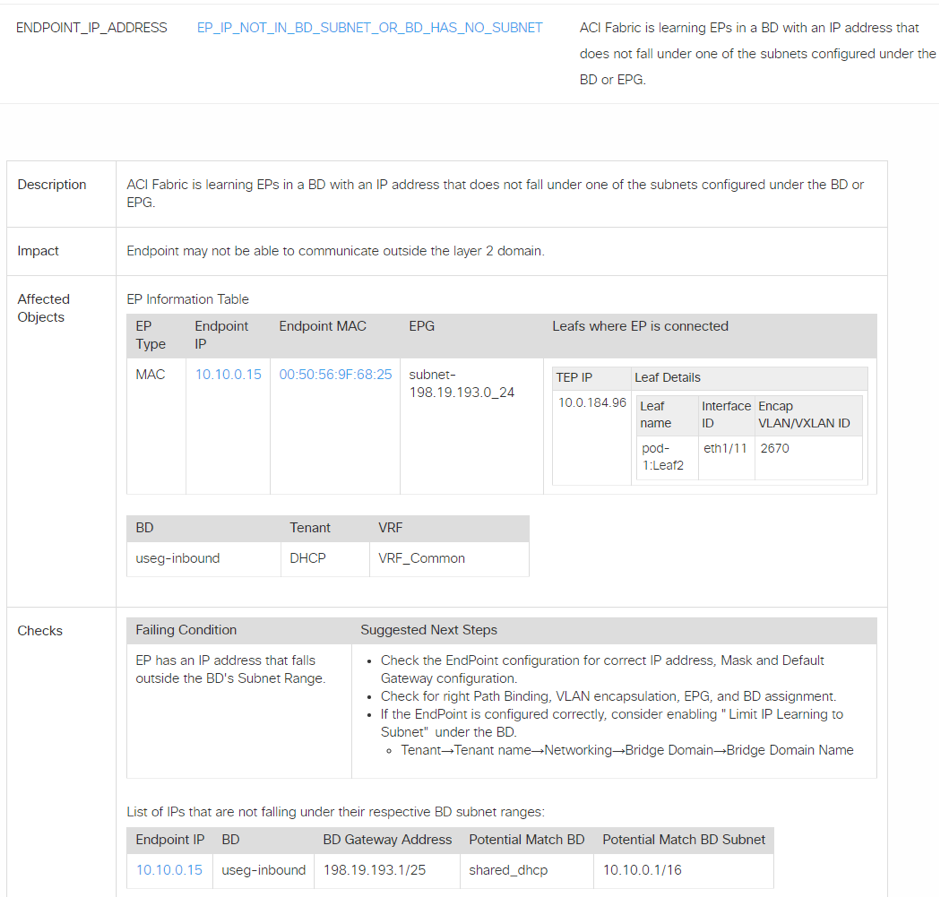
Task: Select the TEP IP value 10.0.184.96
Action: [592, 403]
